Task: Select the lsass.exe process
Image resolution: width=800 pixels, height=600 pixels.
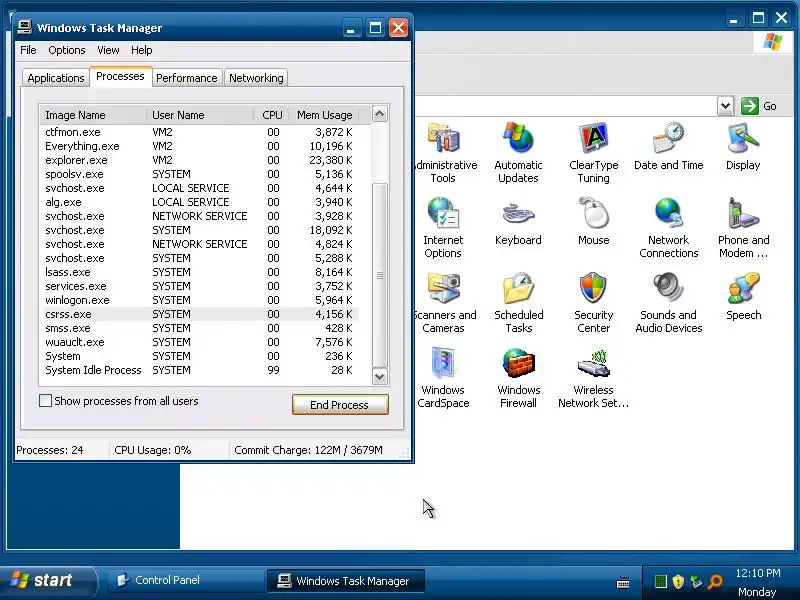Action: point(199,272)
